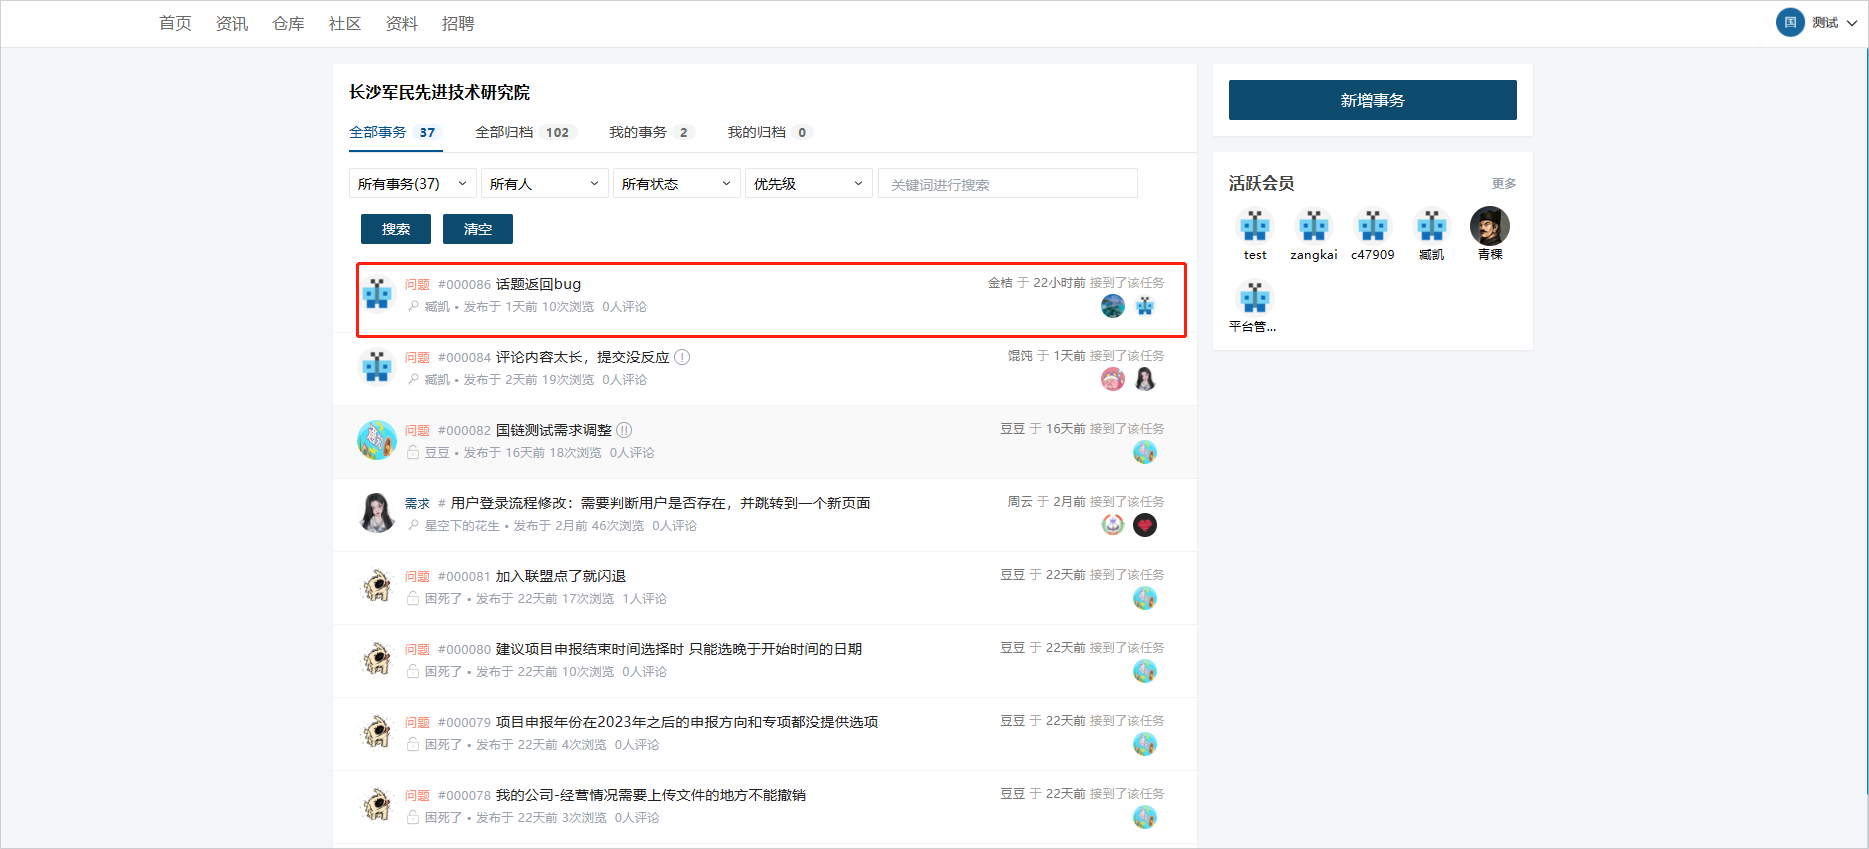Click the info icon beside issue #000084
The image size is (1869, 849).
click(682, 357)
